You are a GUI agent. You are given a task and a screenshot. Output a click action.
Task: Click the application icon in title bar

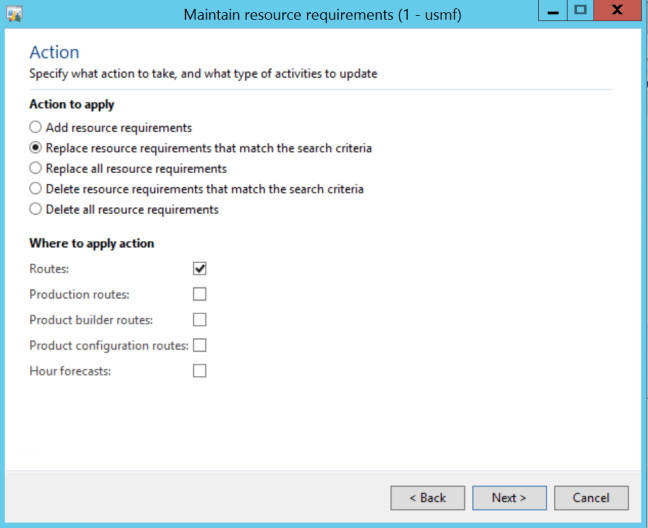click(x=14, y=14)
